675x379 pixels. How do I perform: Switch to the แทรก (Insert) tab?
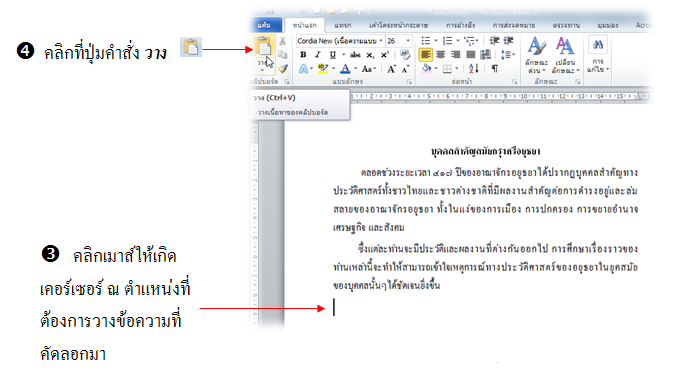[343, 25]
